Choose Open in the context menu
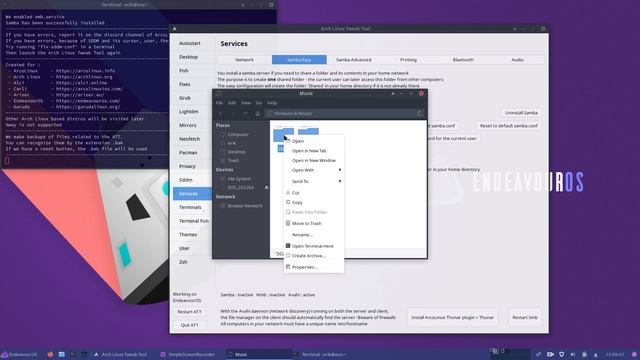Viewport: 640px width, 360px height. 313,141
